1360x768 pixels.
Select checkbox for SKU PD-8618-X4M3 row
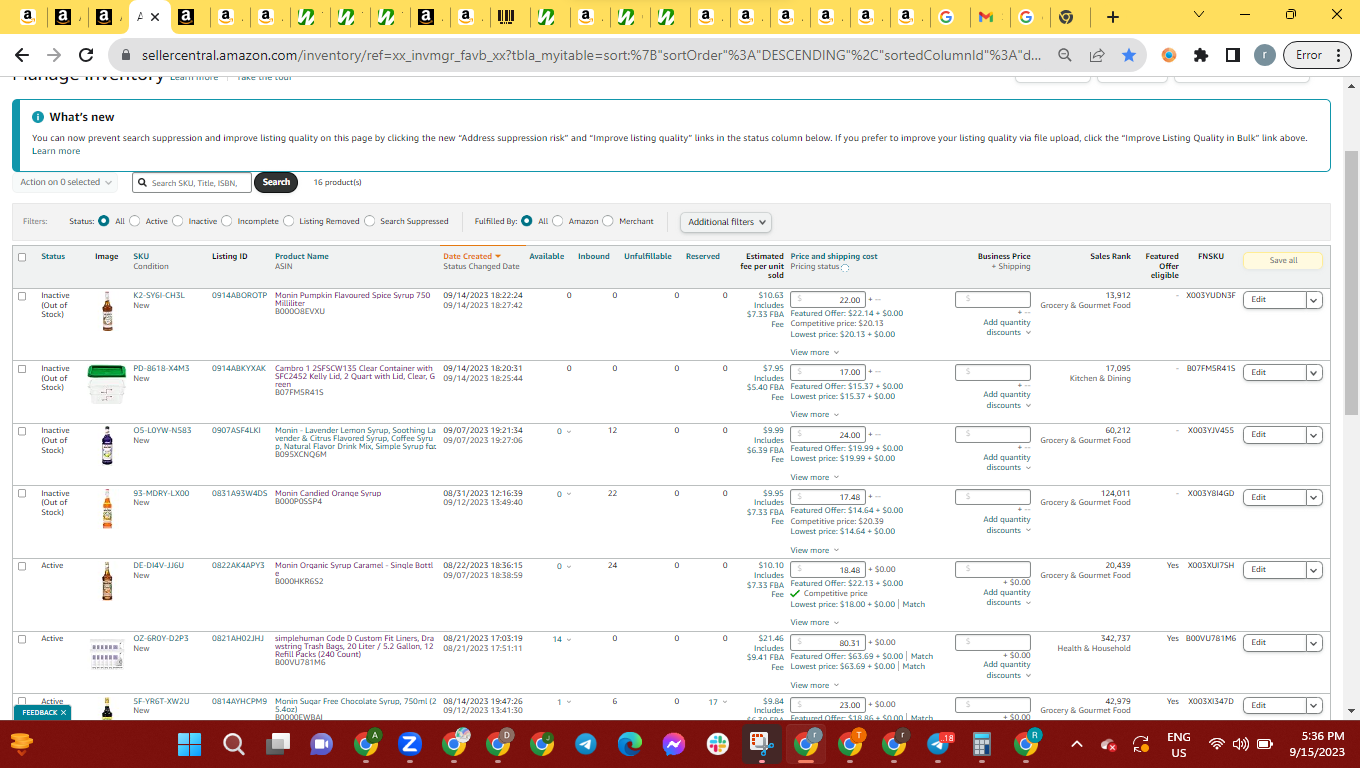[x=22, y=369]
